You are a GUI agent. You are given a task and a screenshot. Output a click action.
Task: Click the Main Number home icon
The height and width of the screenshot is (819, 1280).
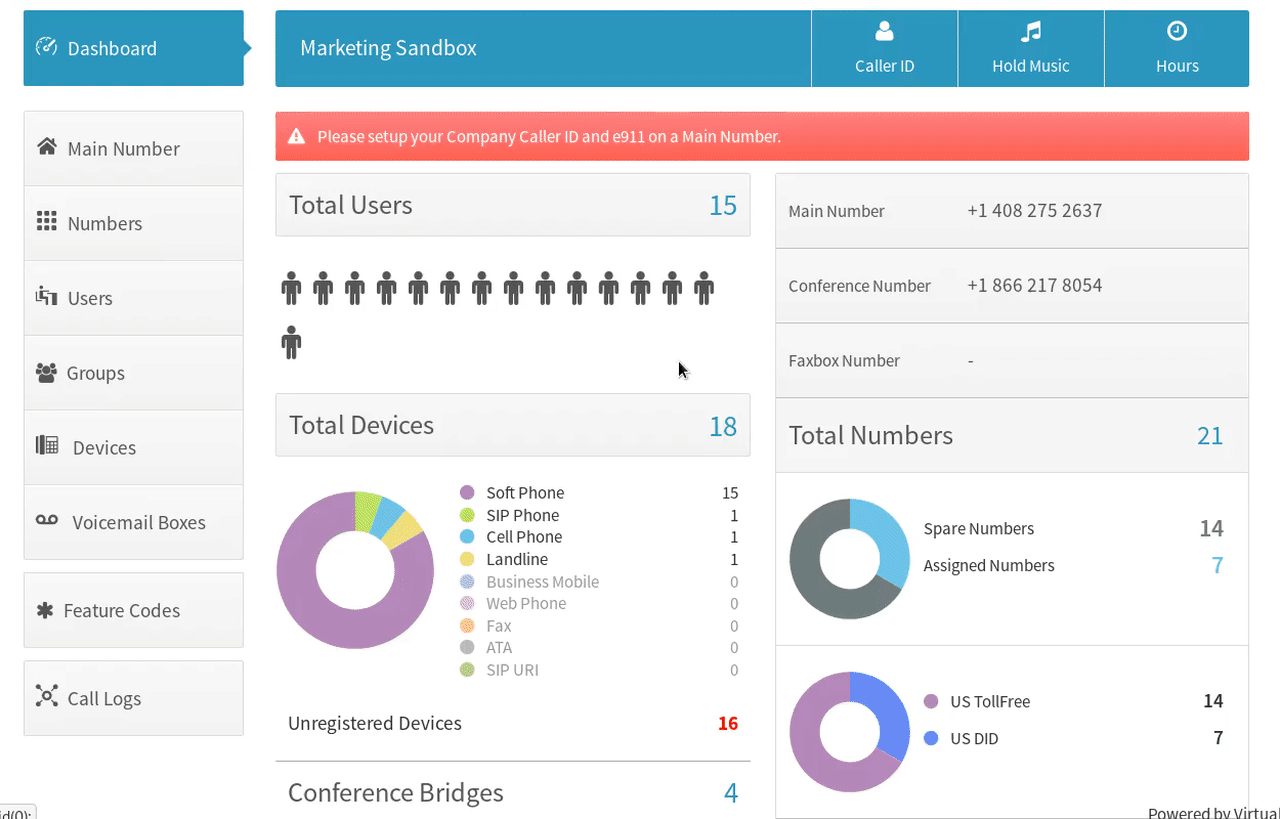pyautogui.click(x=46, y=147)
